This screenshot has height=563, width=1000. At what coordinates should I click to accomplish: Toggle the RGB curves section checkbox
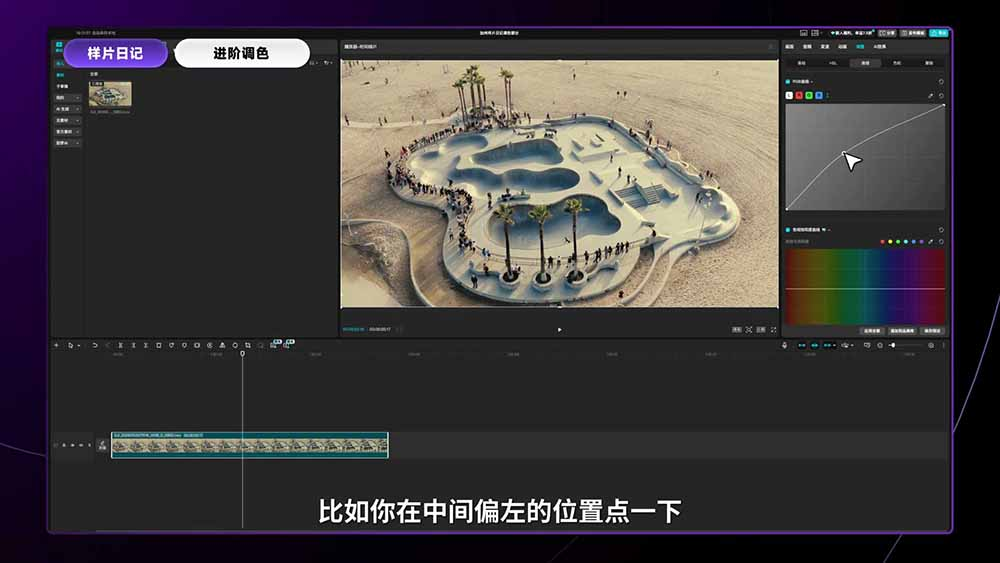788,82
